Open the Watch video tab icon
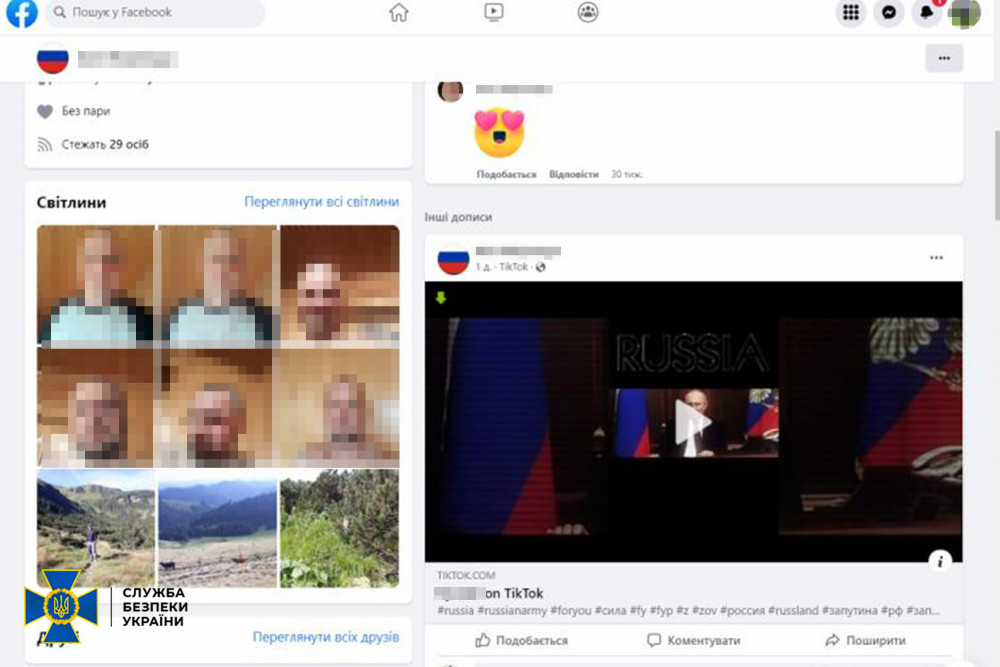The height and width of the screenshot is (667, 1000). coord(493,13)
